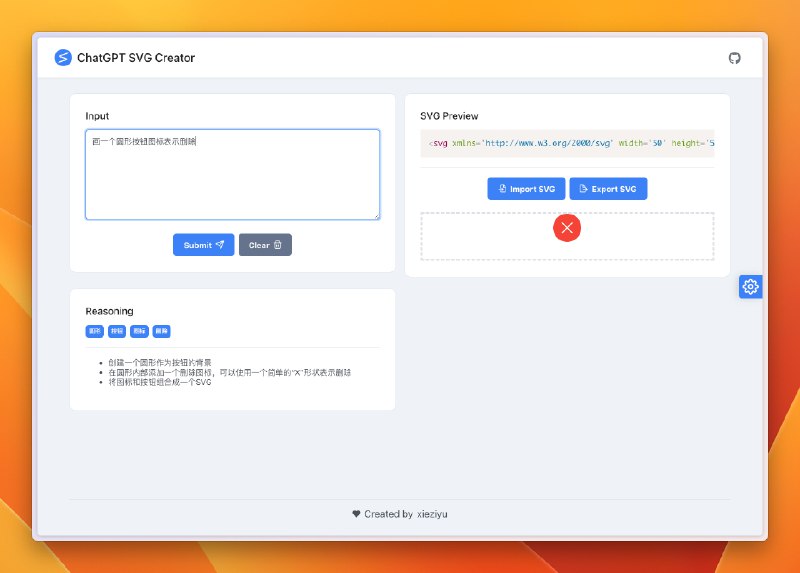Screen dimensions: 800x573
Task: Click reasoning line ending '形状表示删除'
Action: point(230,372)
